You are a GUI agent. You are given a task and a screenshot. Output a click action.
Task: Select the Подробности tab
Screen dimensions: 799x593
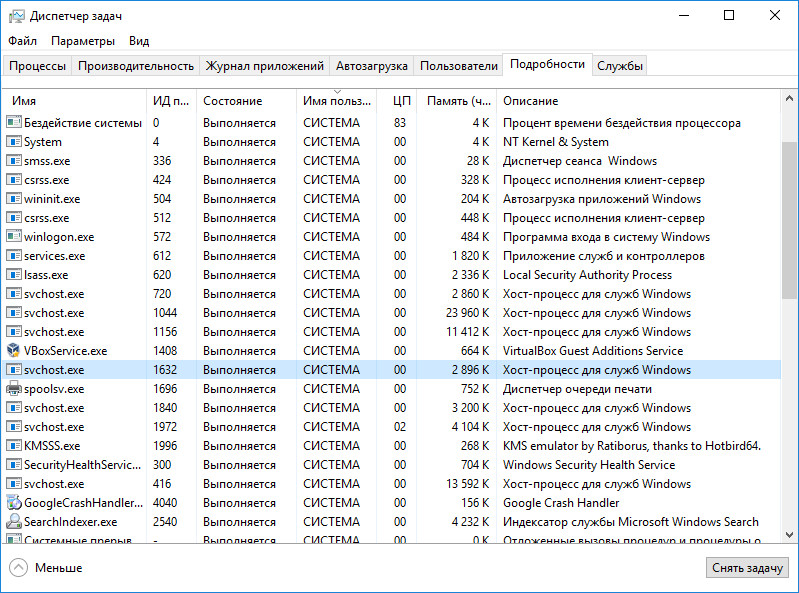tap(547, 64)
